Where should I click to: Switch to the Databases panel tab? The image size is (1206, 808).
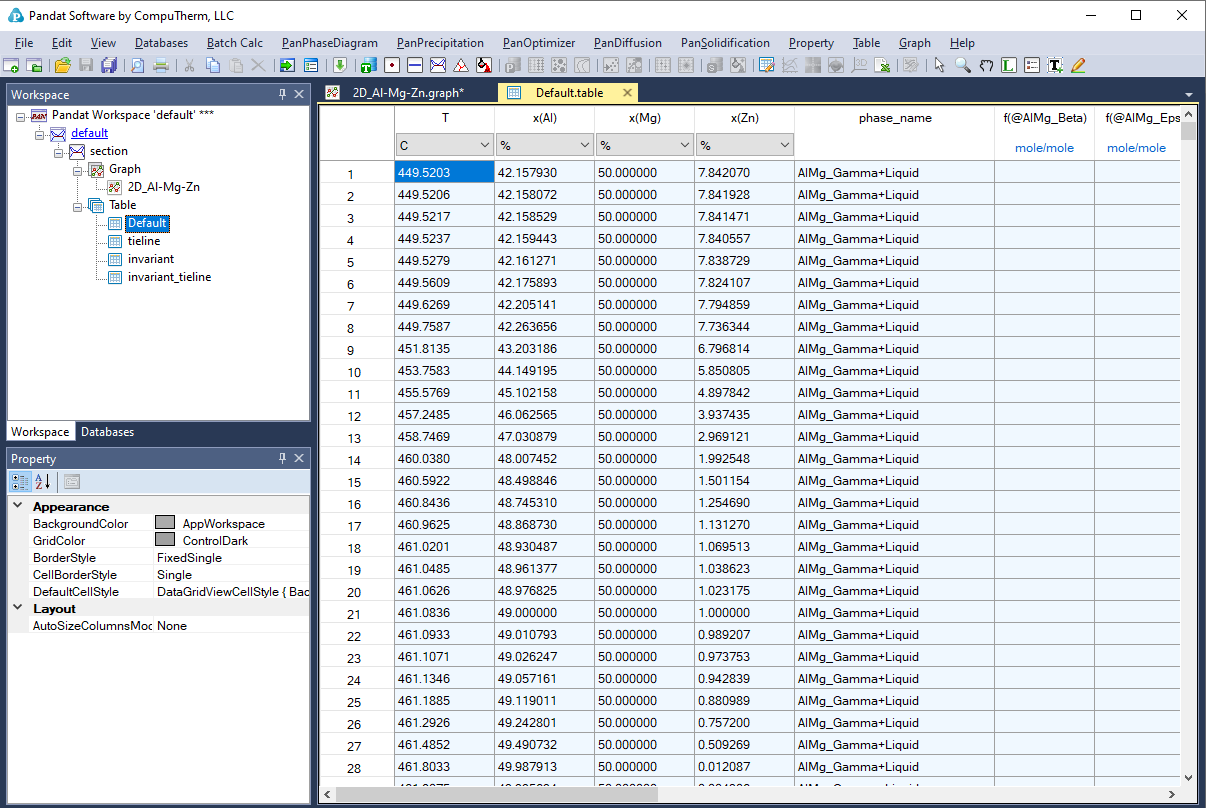pos(107,432)
